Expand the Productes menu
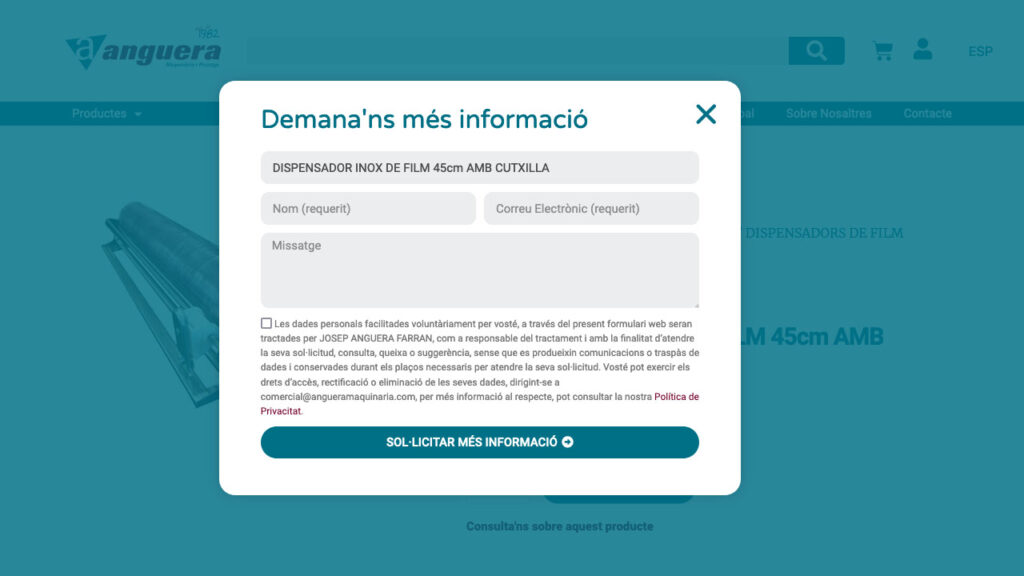 click(x=106, y=114)
